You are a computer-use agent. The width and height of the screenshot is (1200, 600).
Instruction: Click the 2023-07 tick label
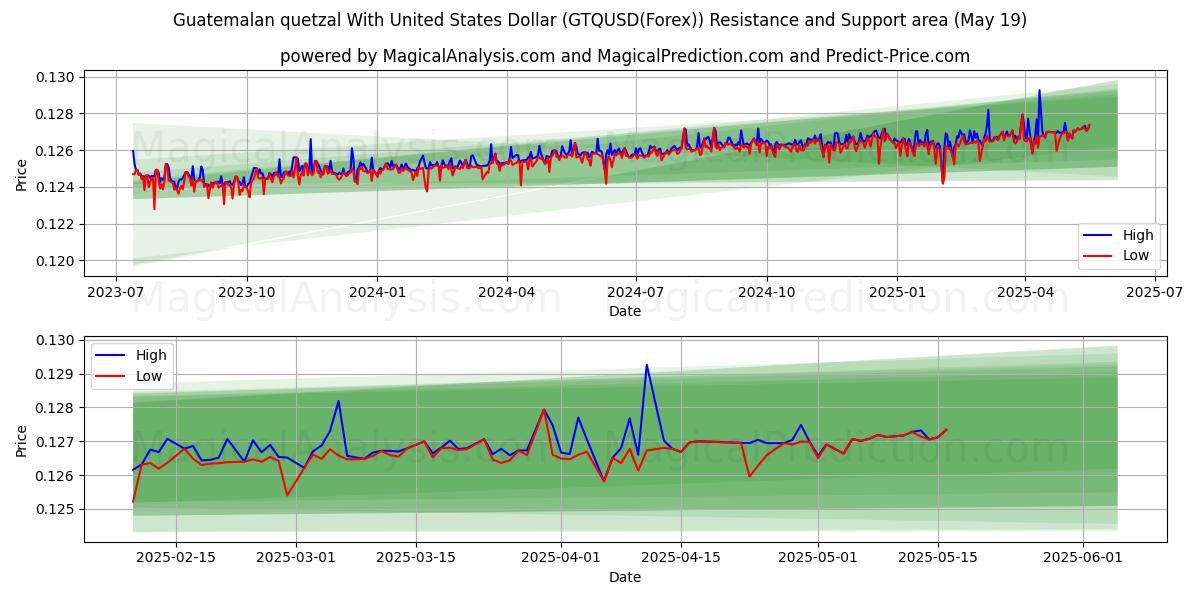point(116,292)
